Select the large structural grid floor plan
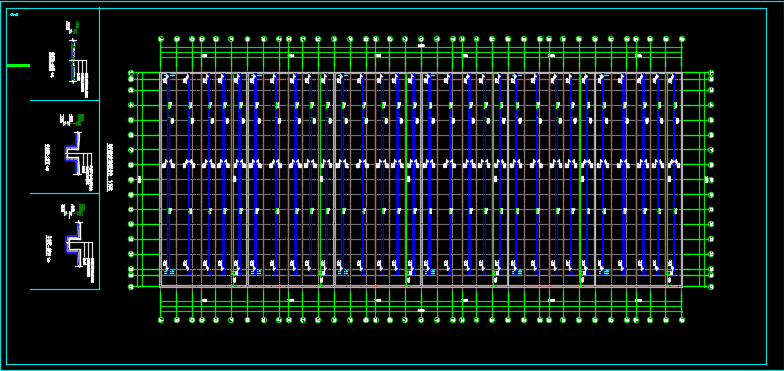Image resolution: width=784 pixels, height=371 pixels. click(x=420, y=179)
